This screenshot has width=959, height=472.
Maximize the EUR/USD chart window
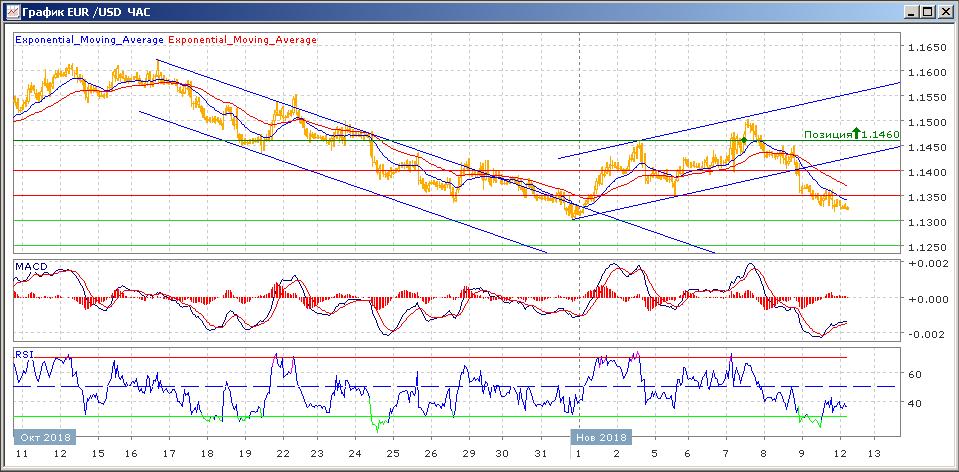point(927,12)
